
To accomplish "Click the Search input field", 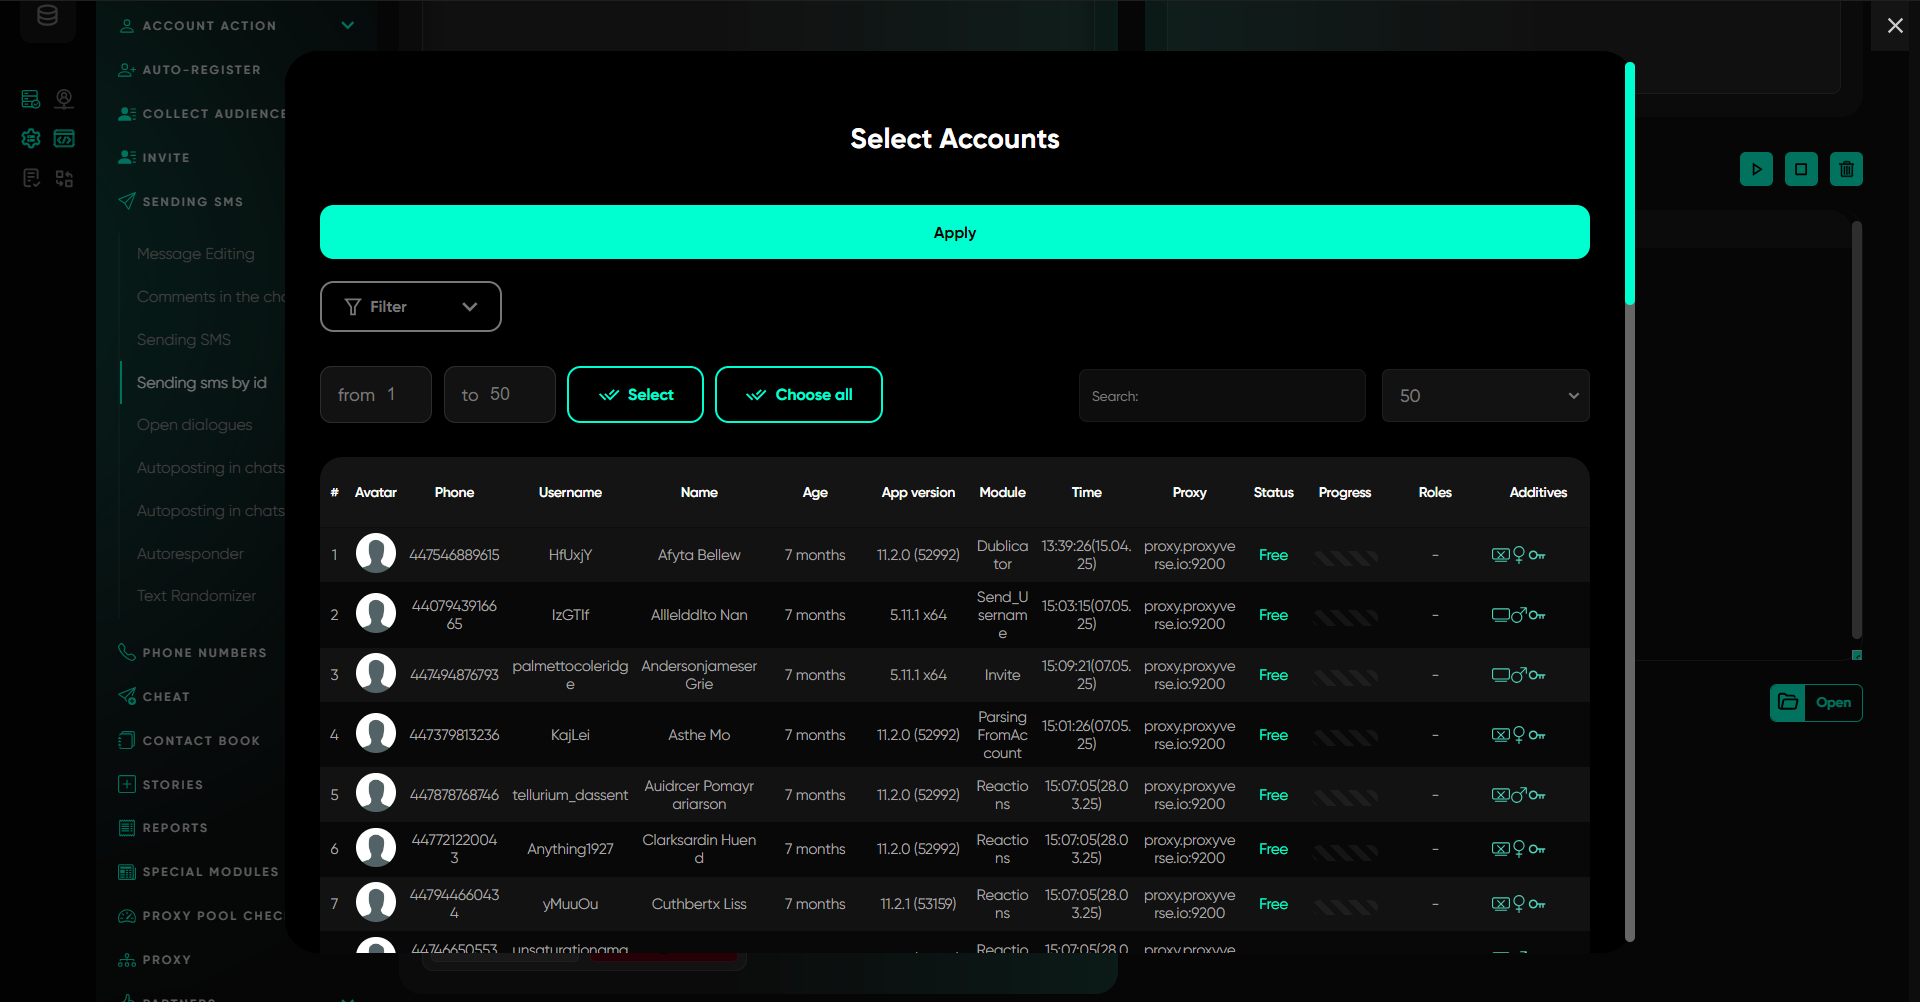I will click(x=1221, y=396).
